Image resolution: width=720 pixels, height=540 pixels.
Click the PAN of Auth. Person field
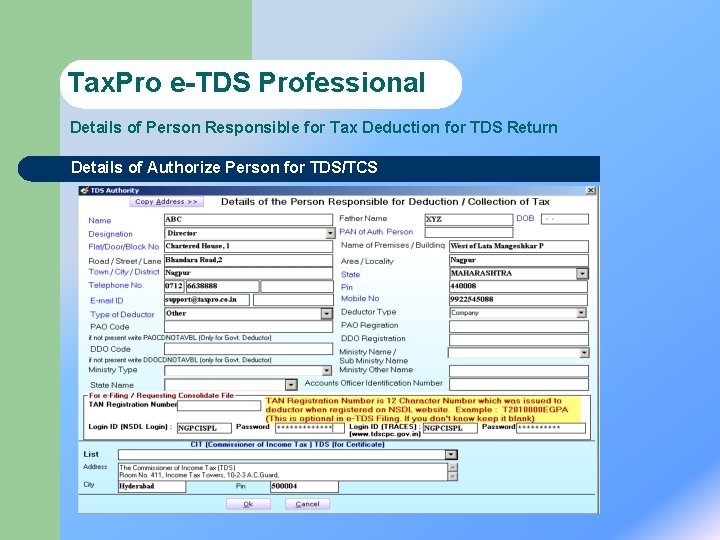click(x=468, y=232)
